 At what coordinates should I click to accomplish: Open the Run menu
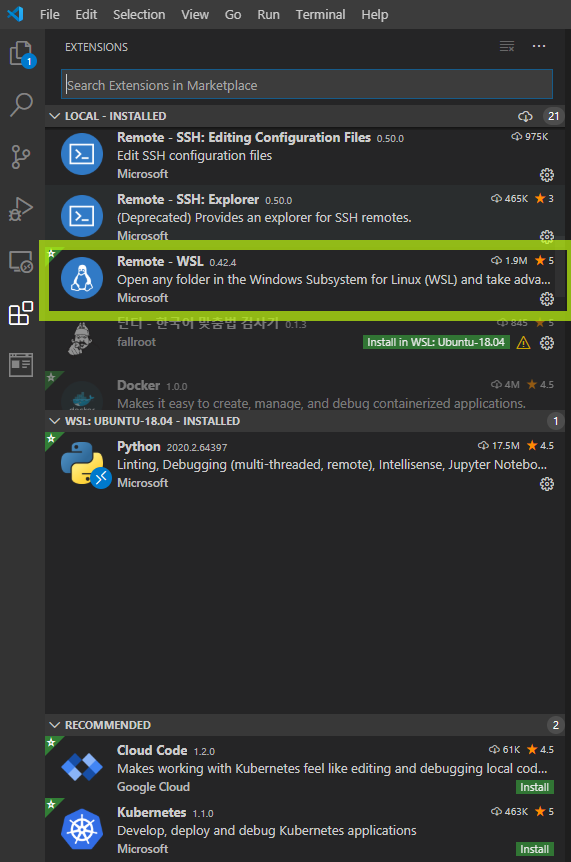268,14
